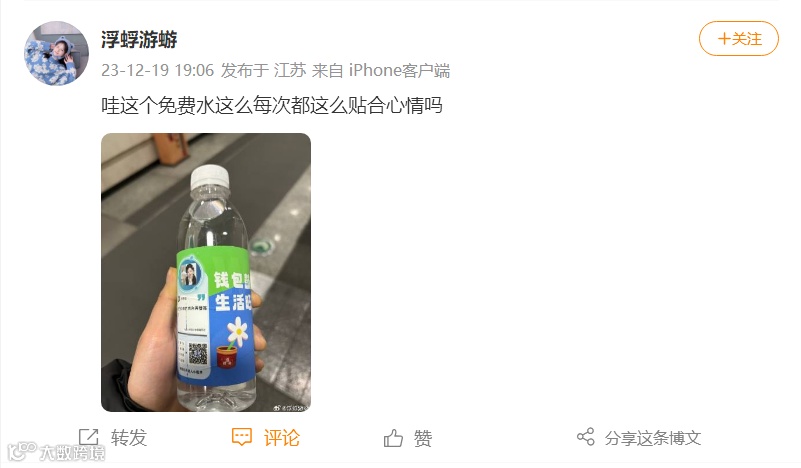Click the orange comment bubble icon
The height and width of the screenshot is (468, 801).
pos(242,437)
